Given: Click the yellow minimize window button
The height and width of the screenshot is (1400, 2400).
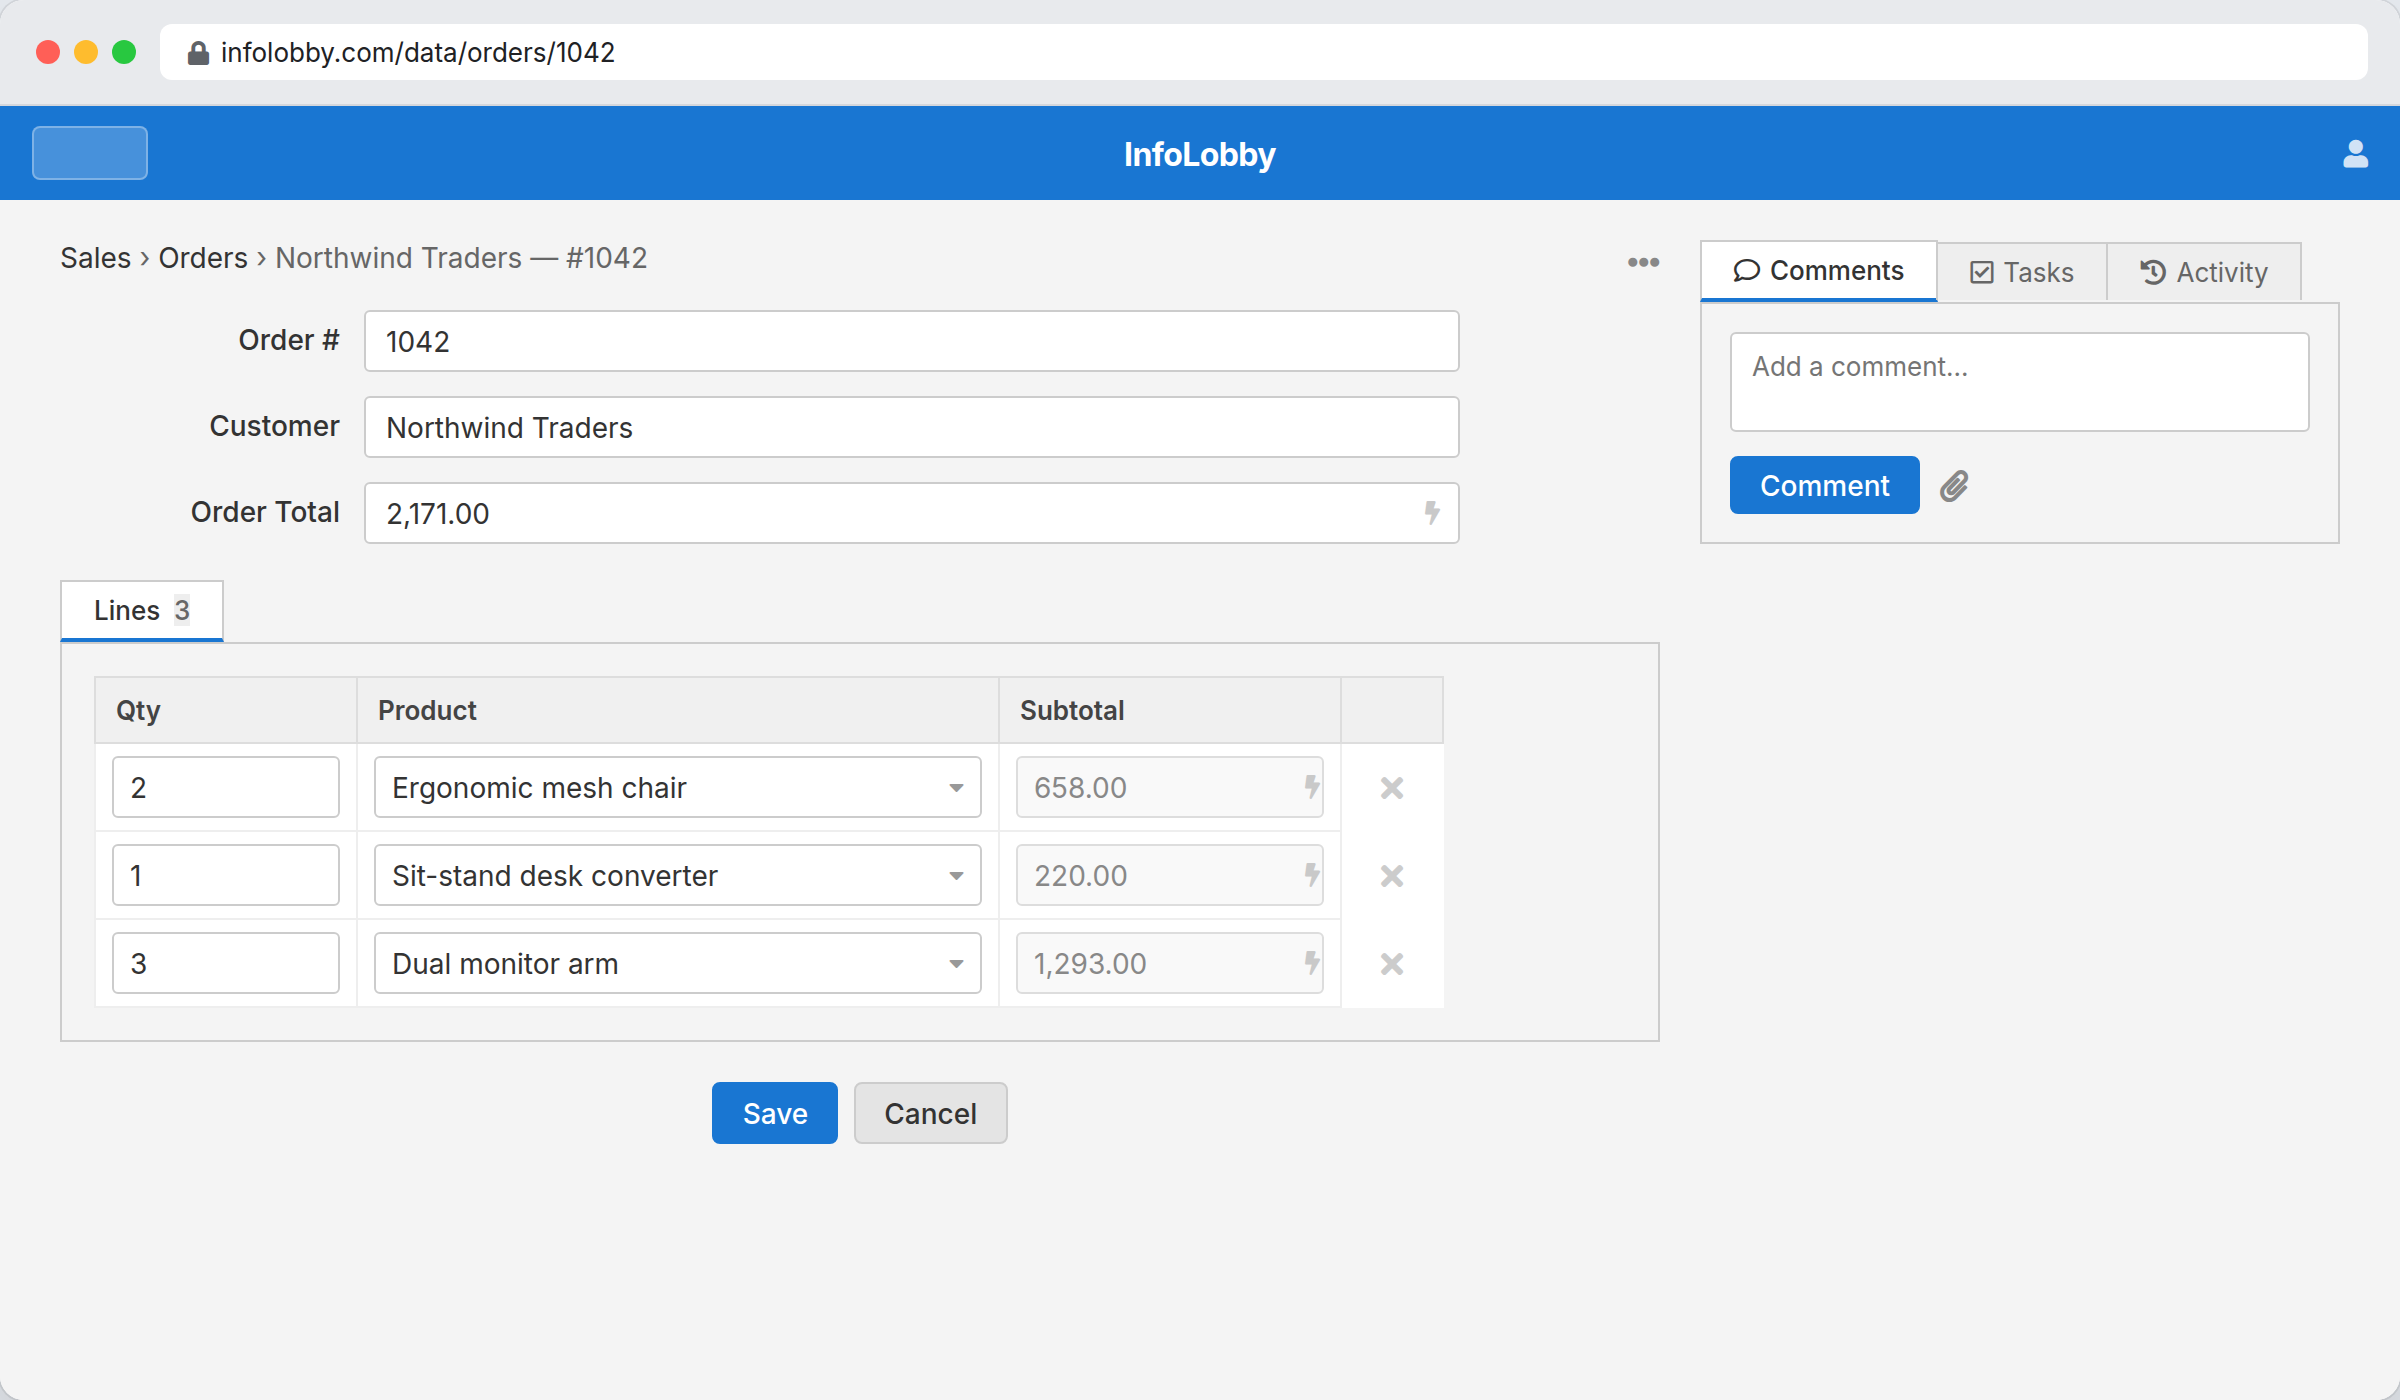Looking at the screenshot, I should pyautogui.click(x=86, y=52).
